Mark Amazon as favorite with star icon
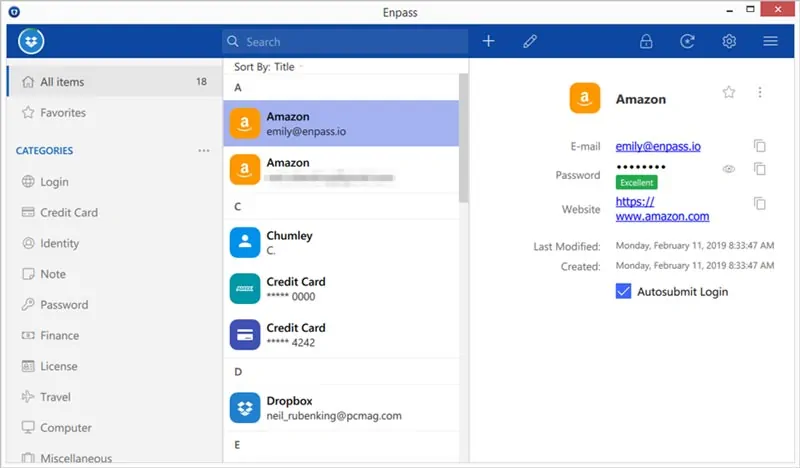Viewport: 800px width, 468px height. (x=729, y=92)
